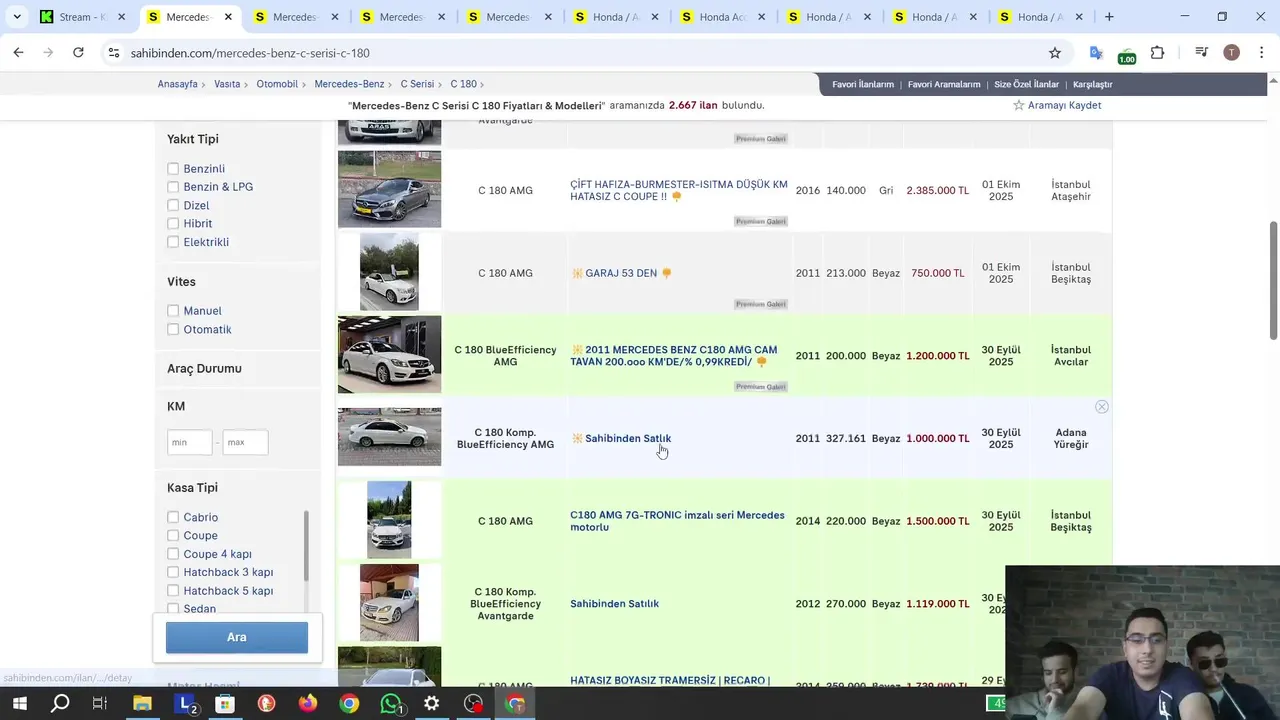Image resolution: width=1280 pixels, height=720 pixels.
Task: Open Windows taskbar search
Action: click(60, 704)
